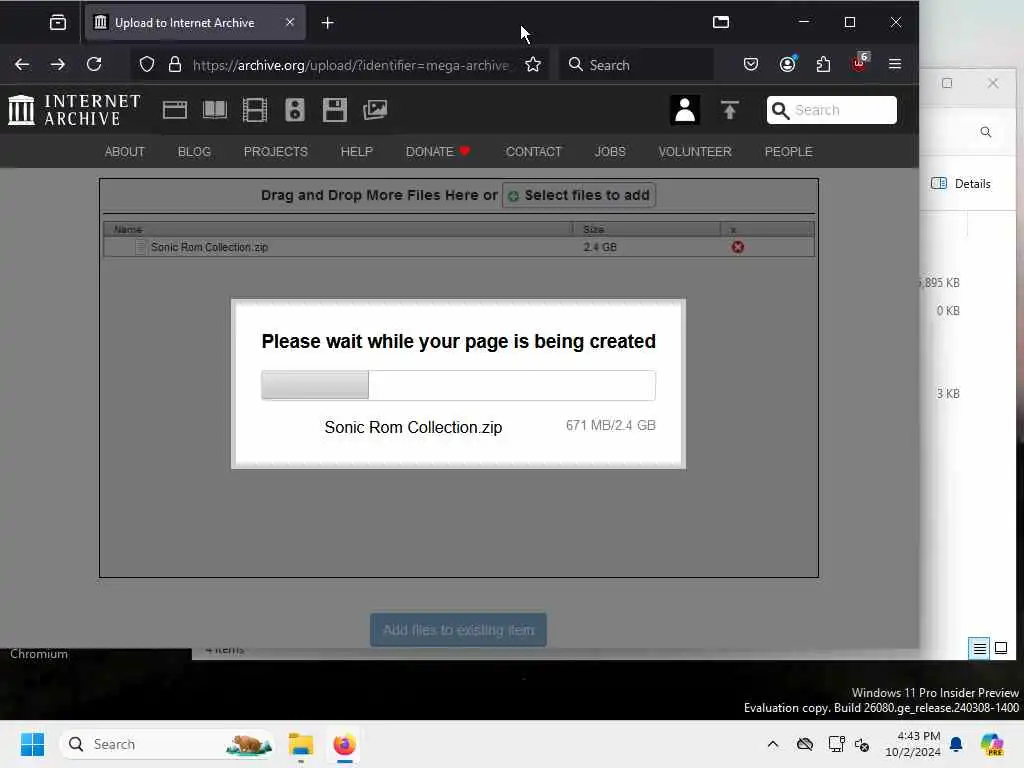Open Firefox account menu
This screenshot has width=1024, height=768.
788,64
